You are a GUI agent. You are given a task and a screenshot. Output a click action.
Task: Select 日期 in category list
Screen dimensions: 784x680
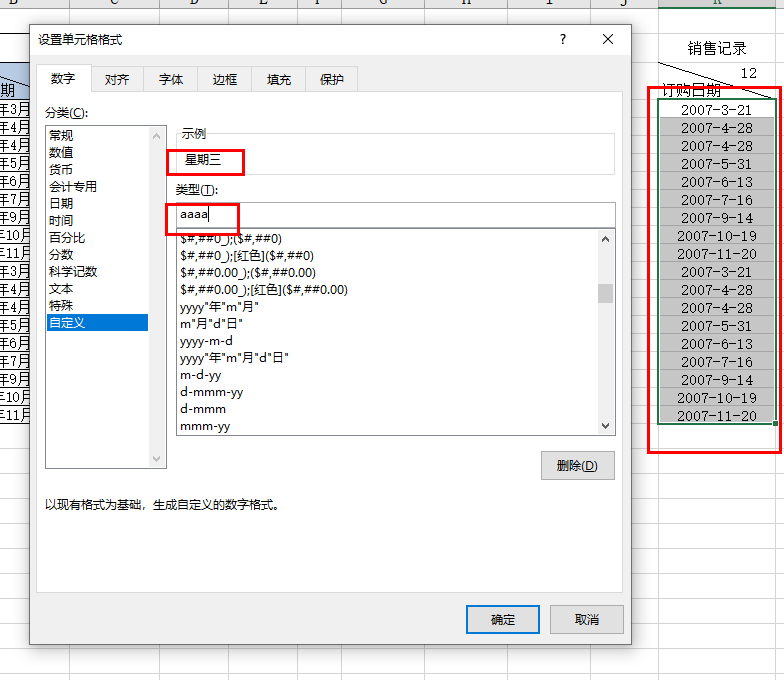61,203
